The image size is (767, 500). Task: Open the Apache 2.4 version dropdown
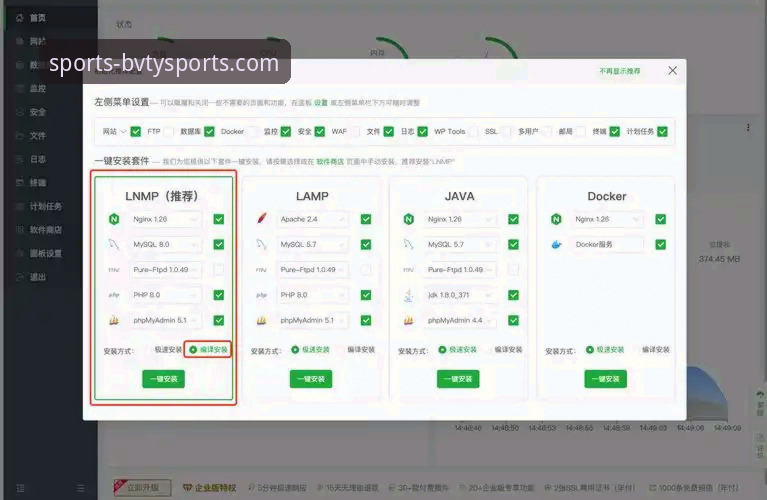313,219
